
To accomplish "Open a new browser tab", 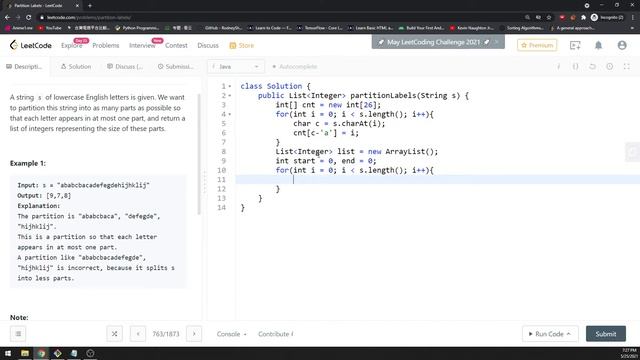I will [90, 6].
